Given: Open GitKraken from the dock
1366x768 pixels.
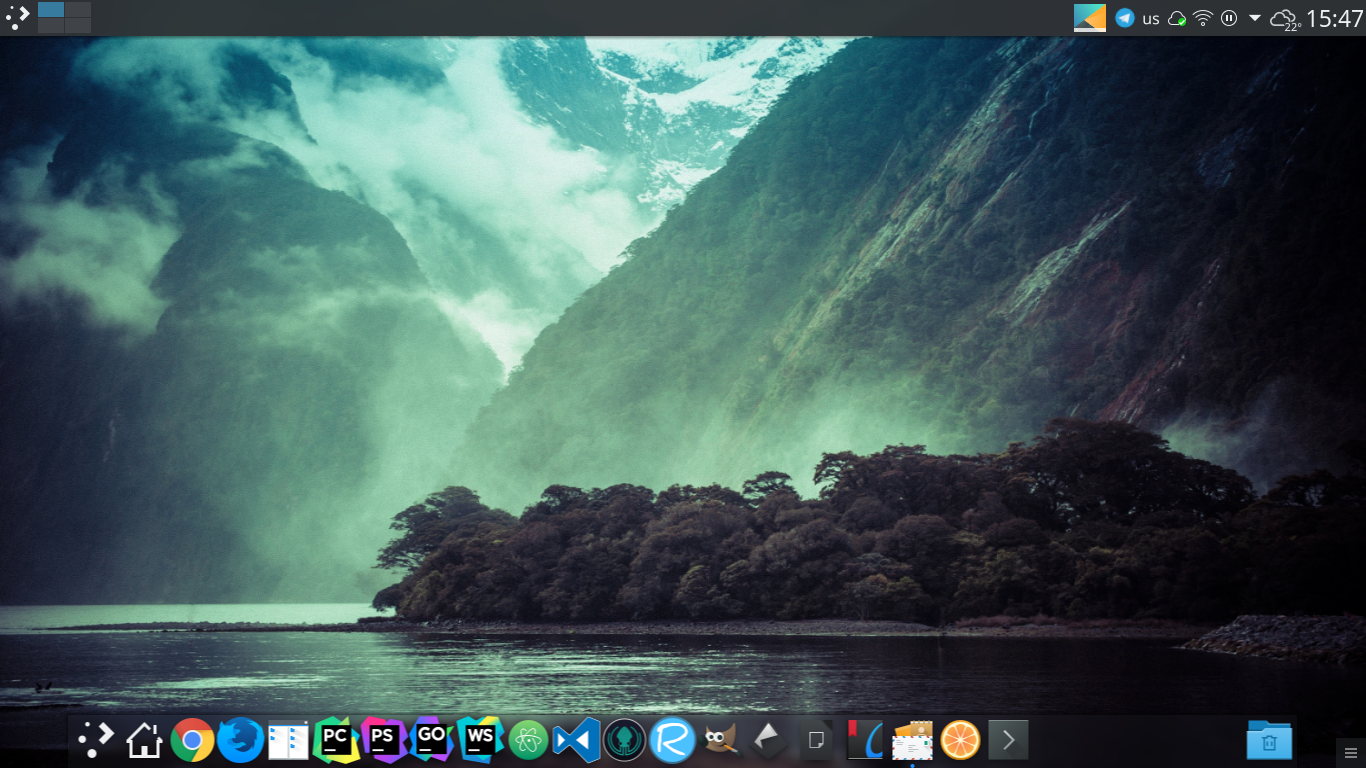Looking at the screenshot, I should coord(624,741).
